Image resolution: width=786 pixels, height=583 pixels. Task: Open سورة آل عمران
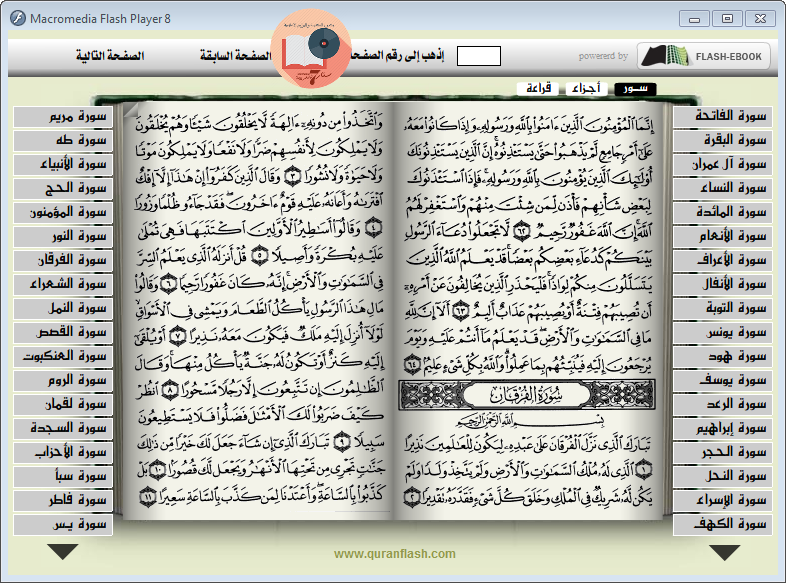[x=722, y=164]
